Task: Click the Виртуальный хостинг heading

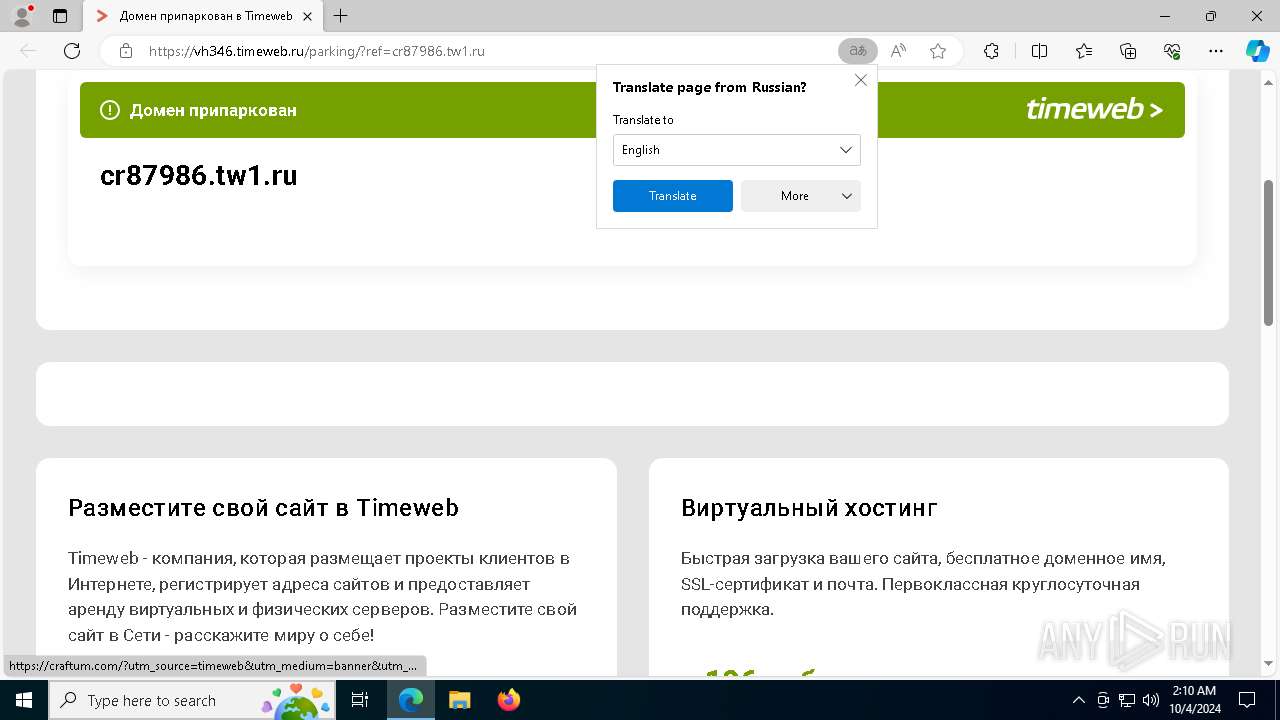Action: pos(809,508)
